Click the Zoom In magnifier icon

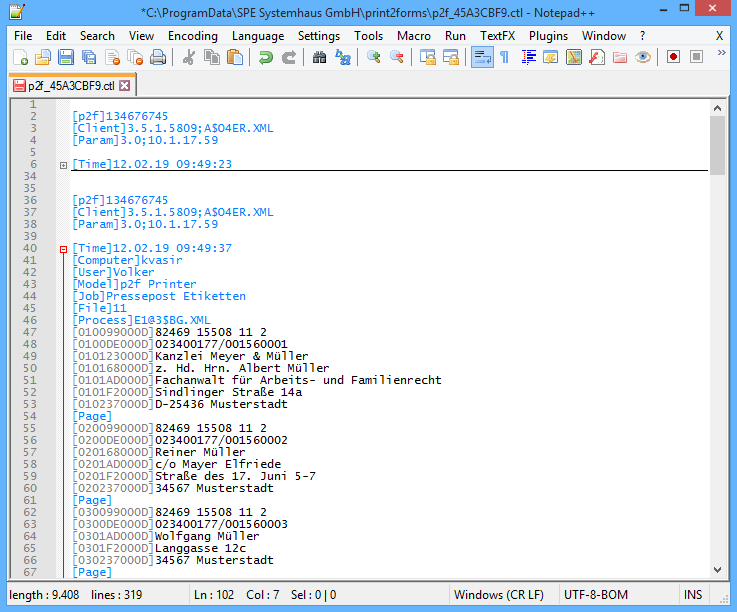pyautogui.click(x=374, y=57)
